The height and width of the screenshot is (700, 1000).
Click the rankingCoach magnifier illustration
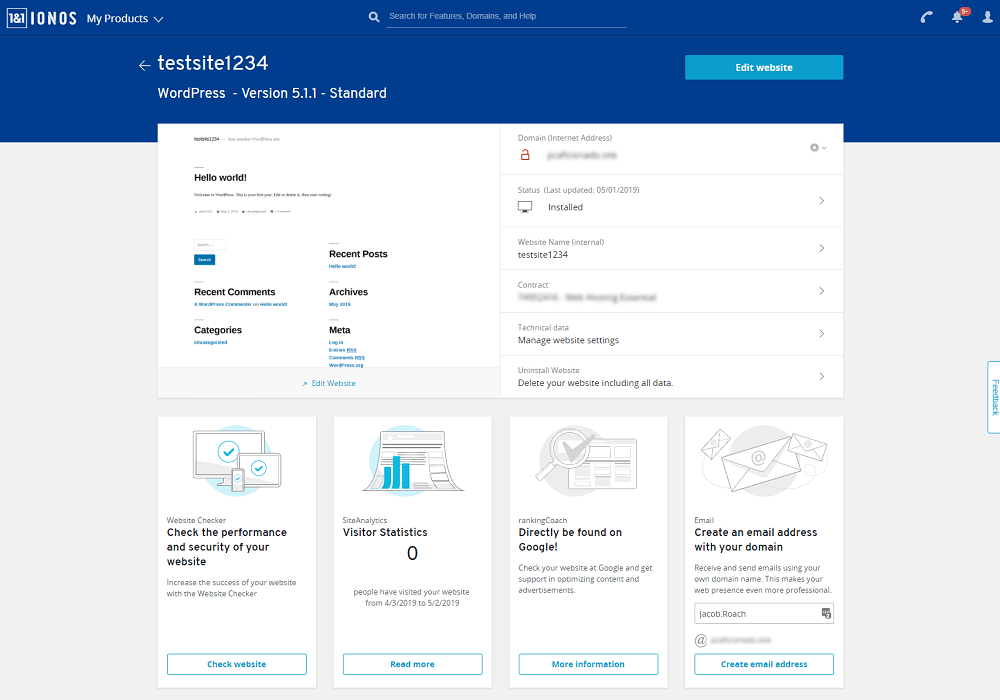tap(588, 461)
